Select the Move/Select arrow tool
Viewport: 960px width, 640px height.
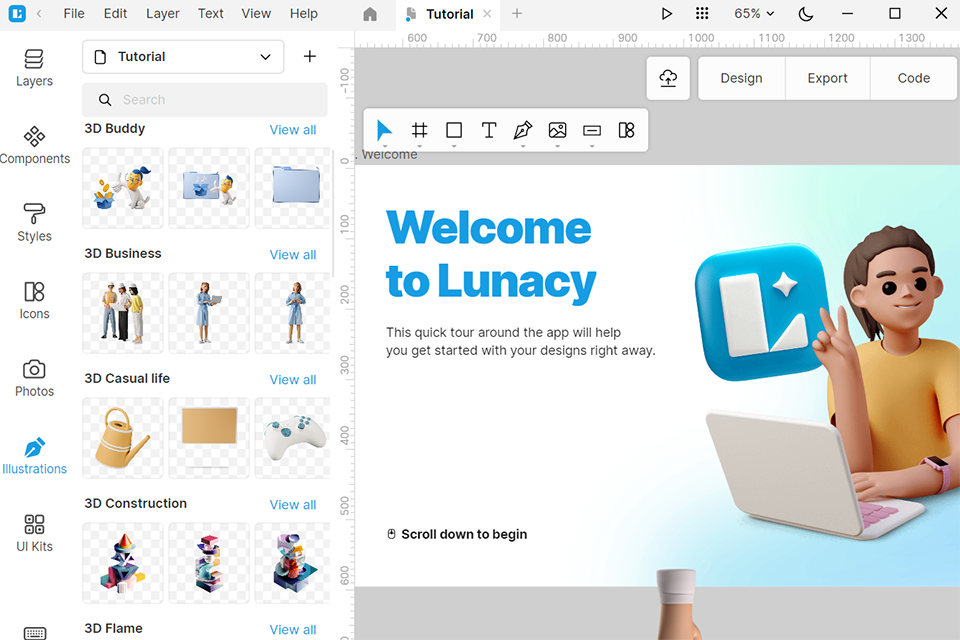(384, 130)
